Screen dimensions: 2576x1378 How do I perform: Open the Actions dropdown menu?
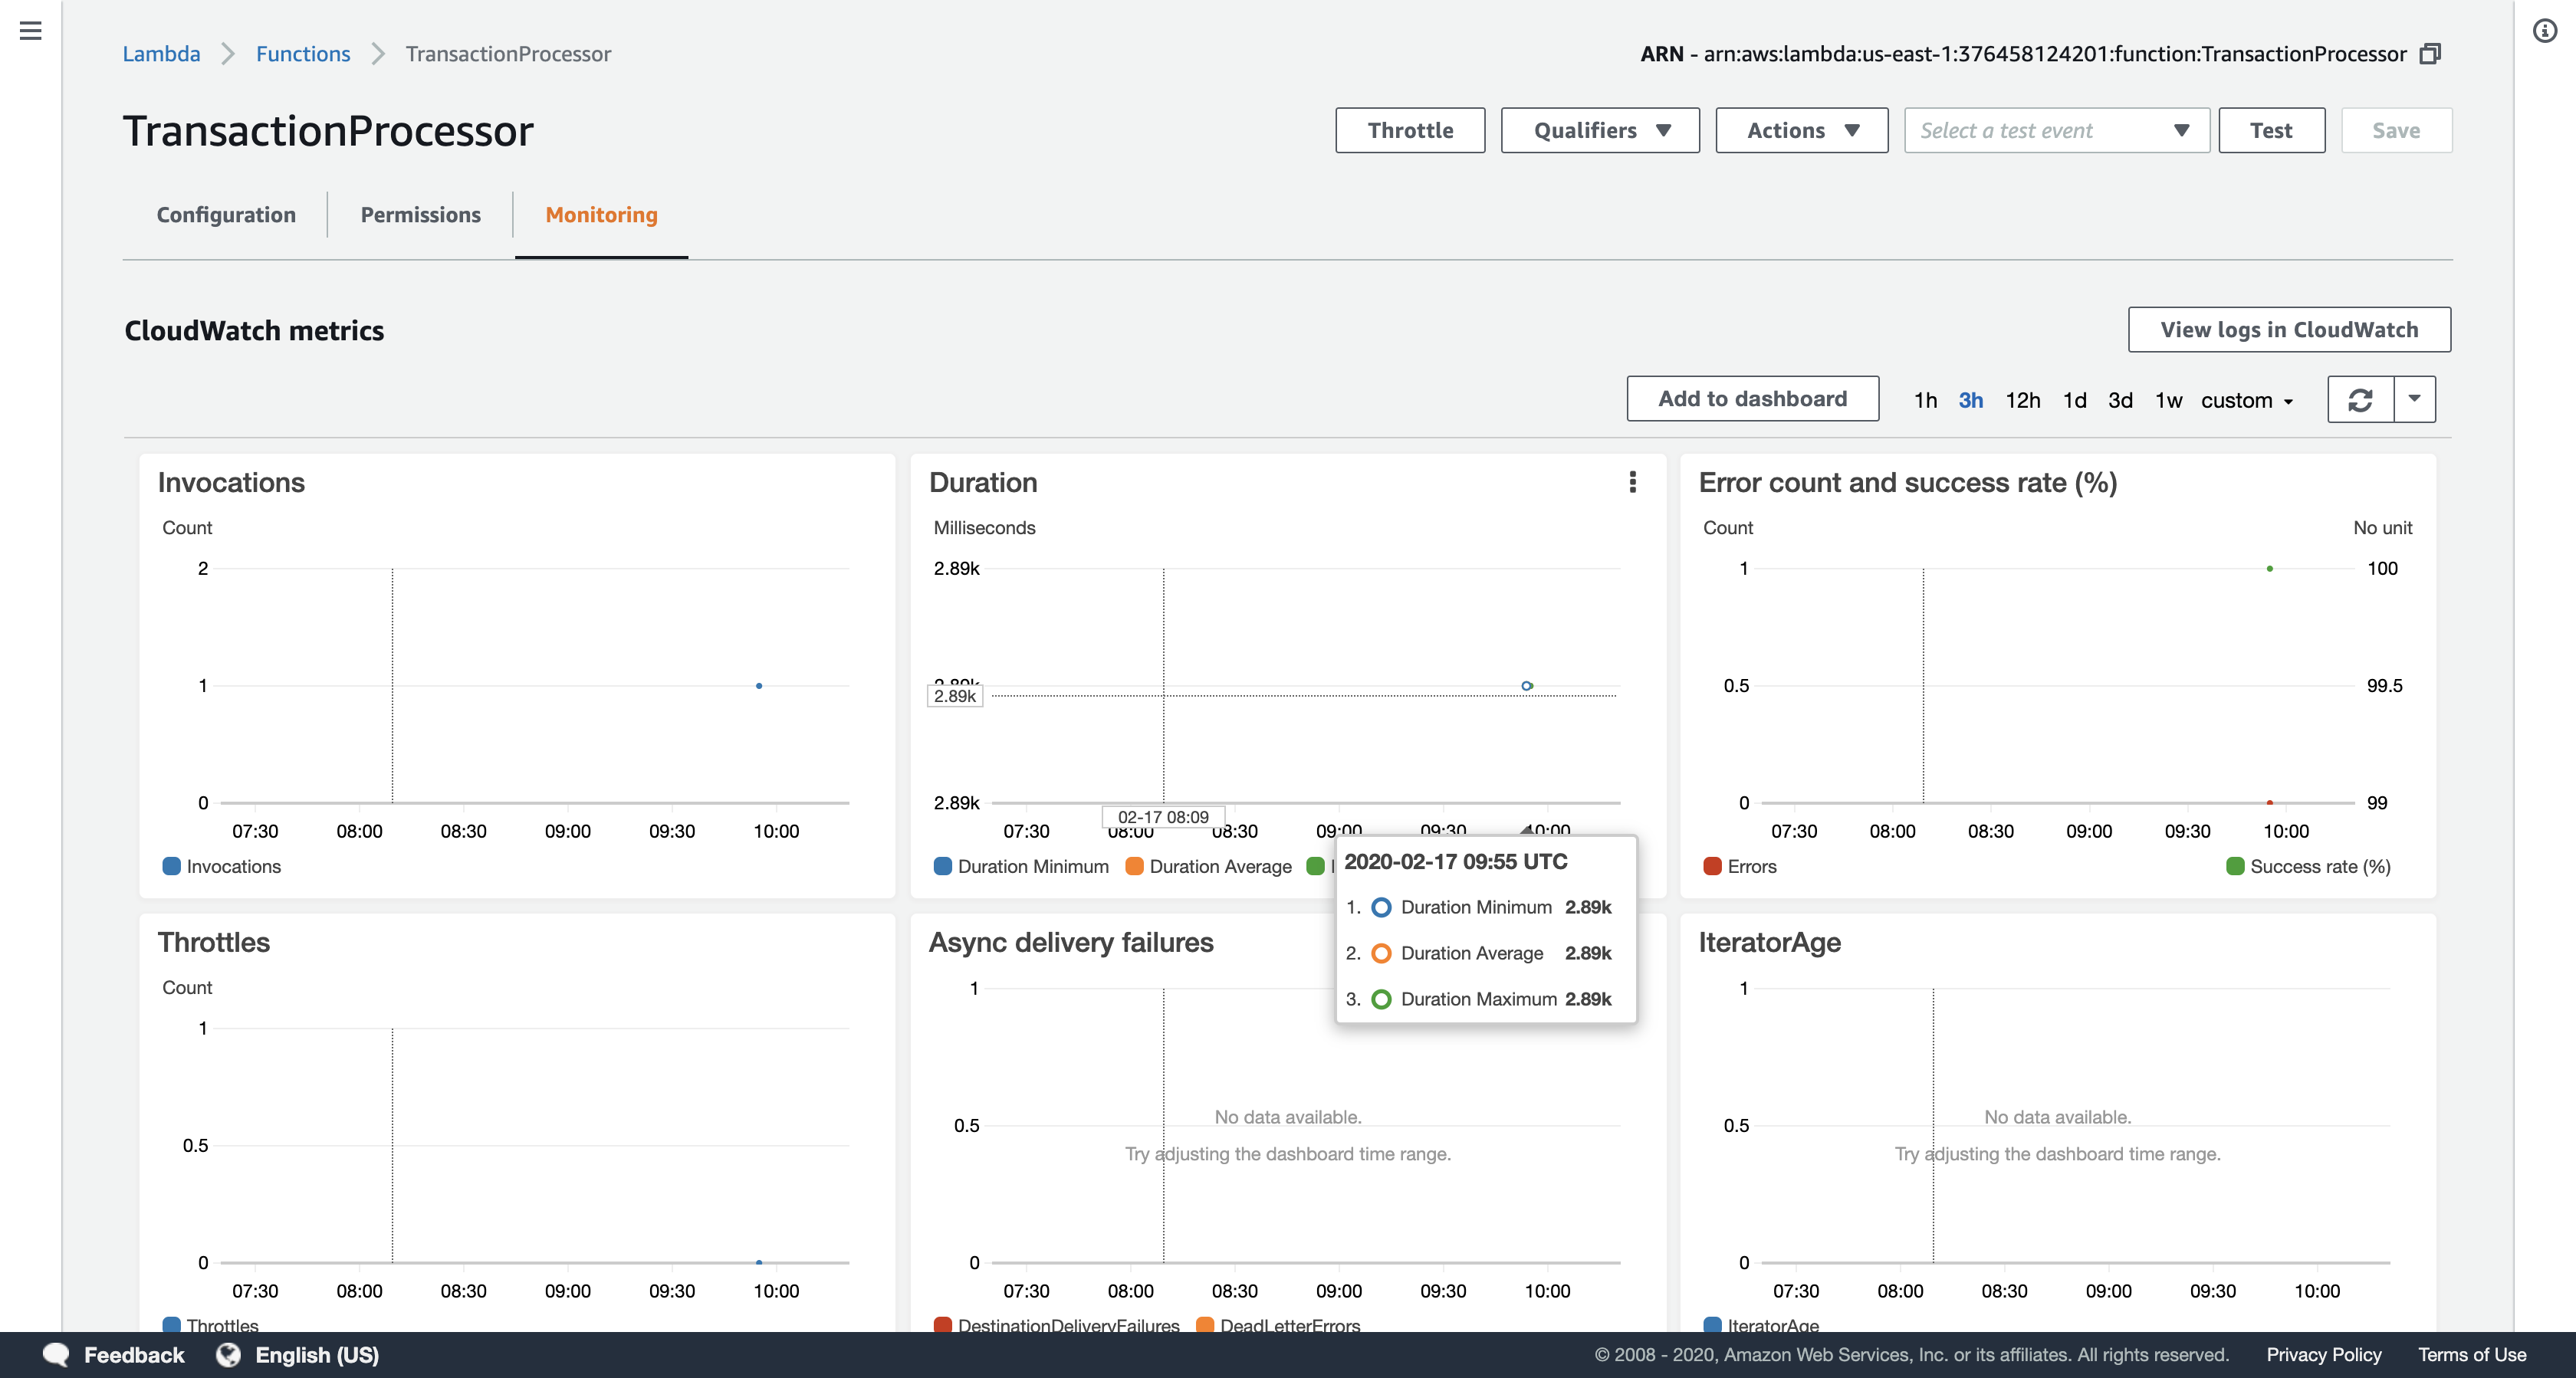pyautogui.click(x=1801, y=130)
